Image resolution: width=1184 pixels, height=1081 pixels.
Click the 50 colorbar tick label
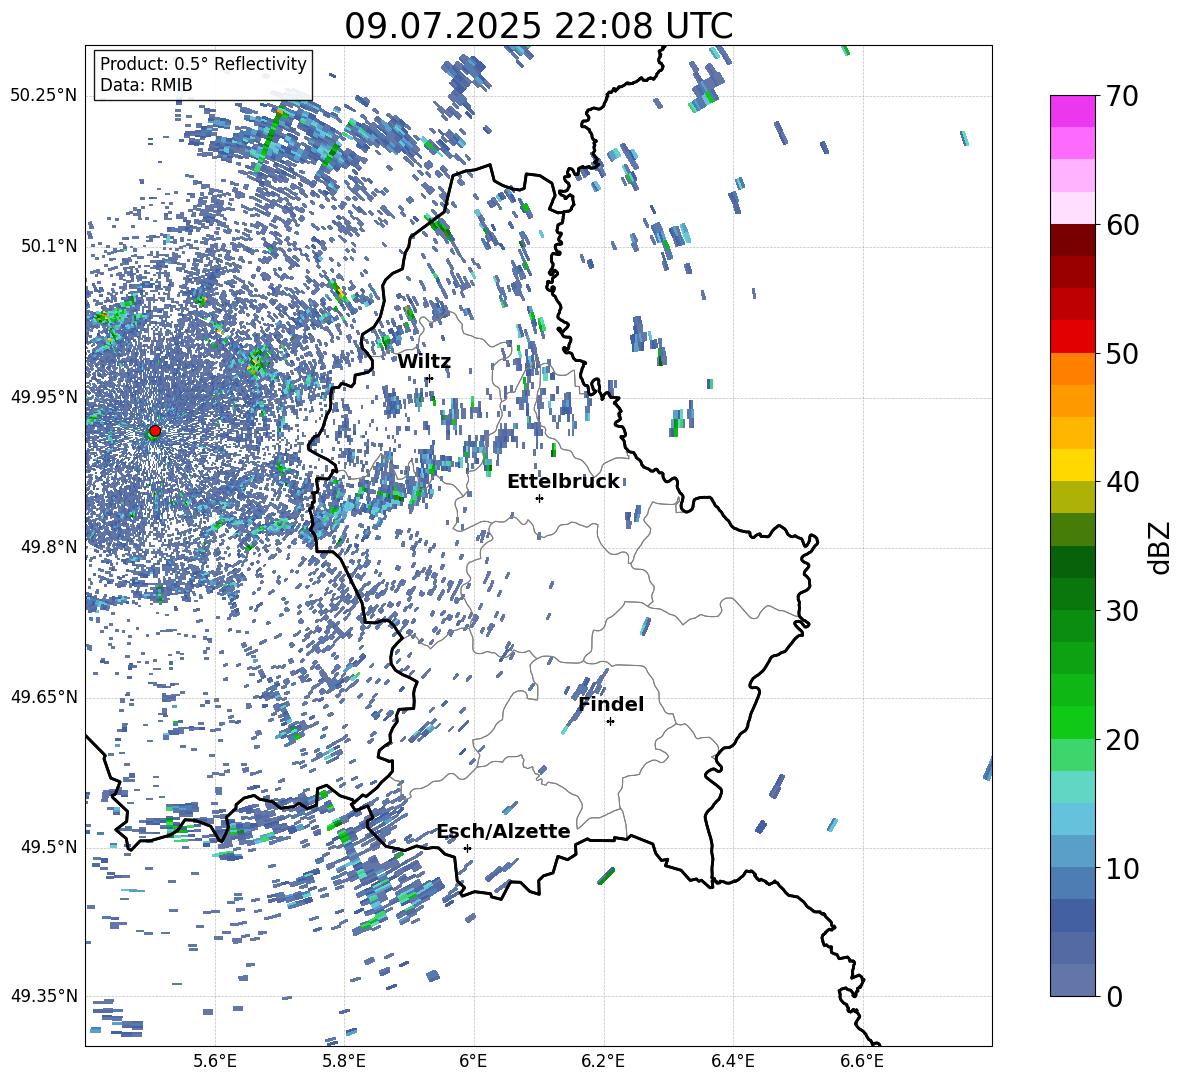(x=1121, y=354)
